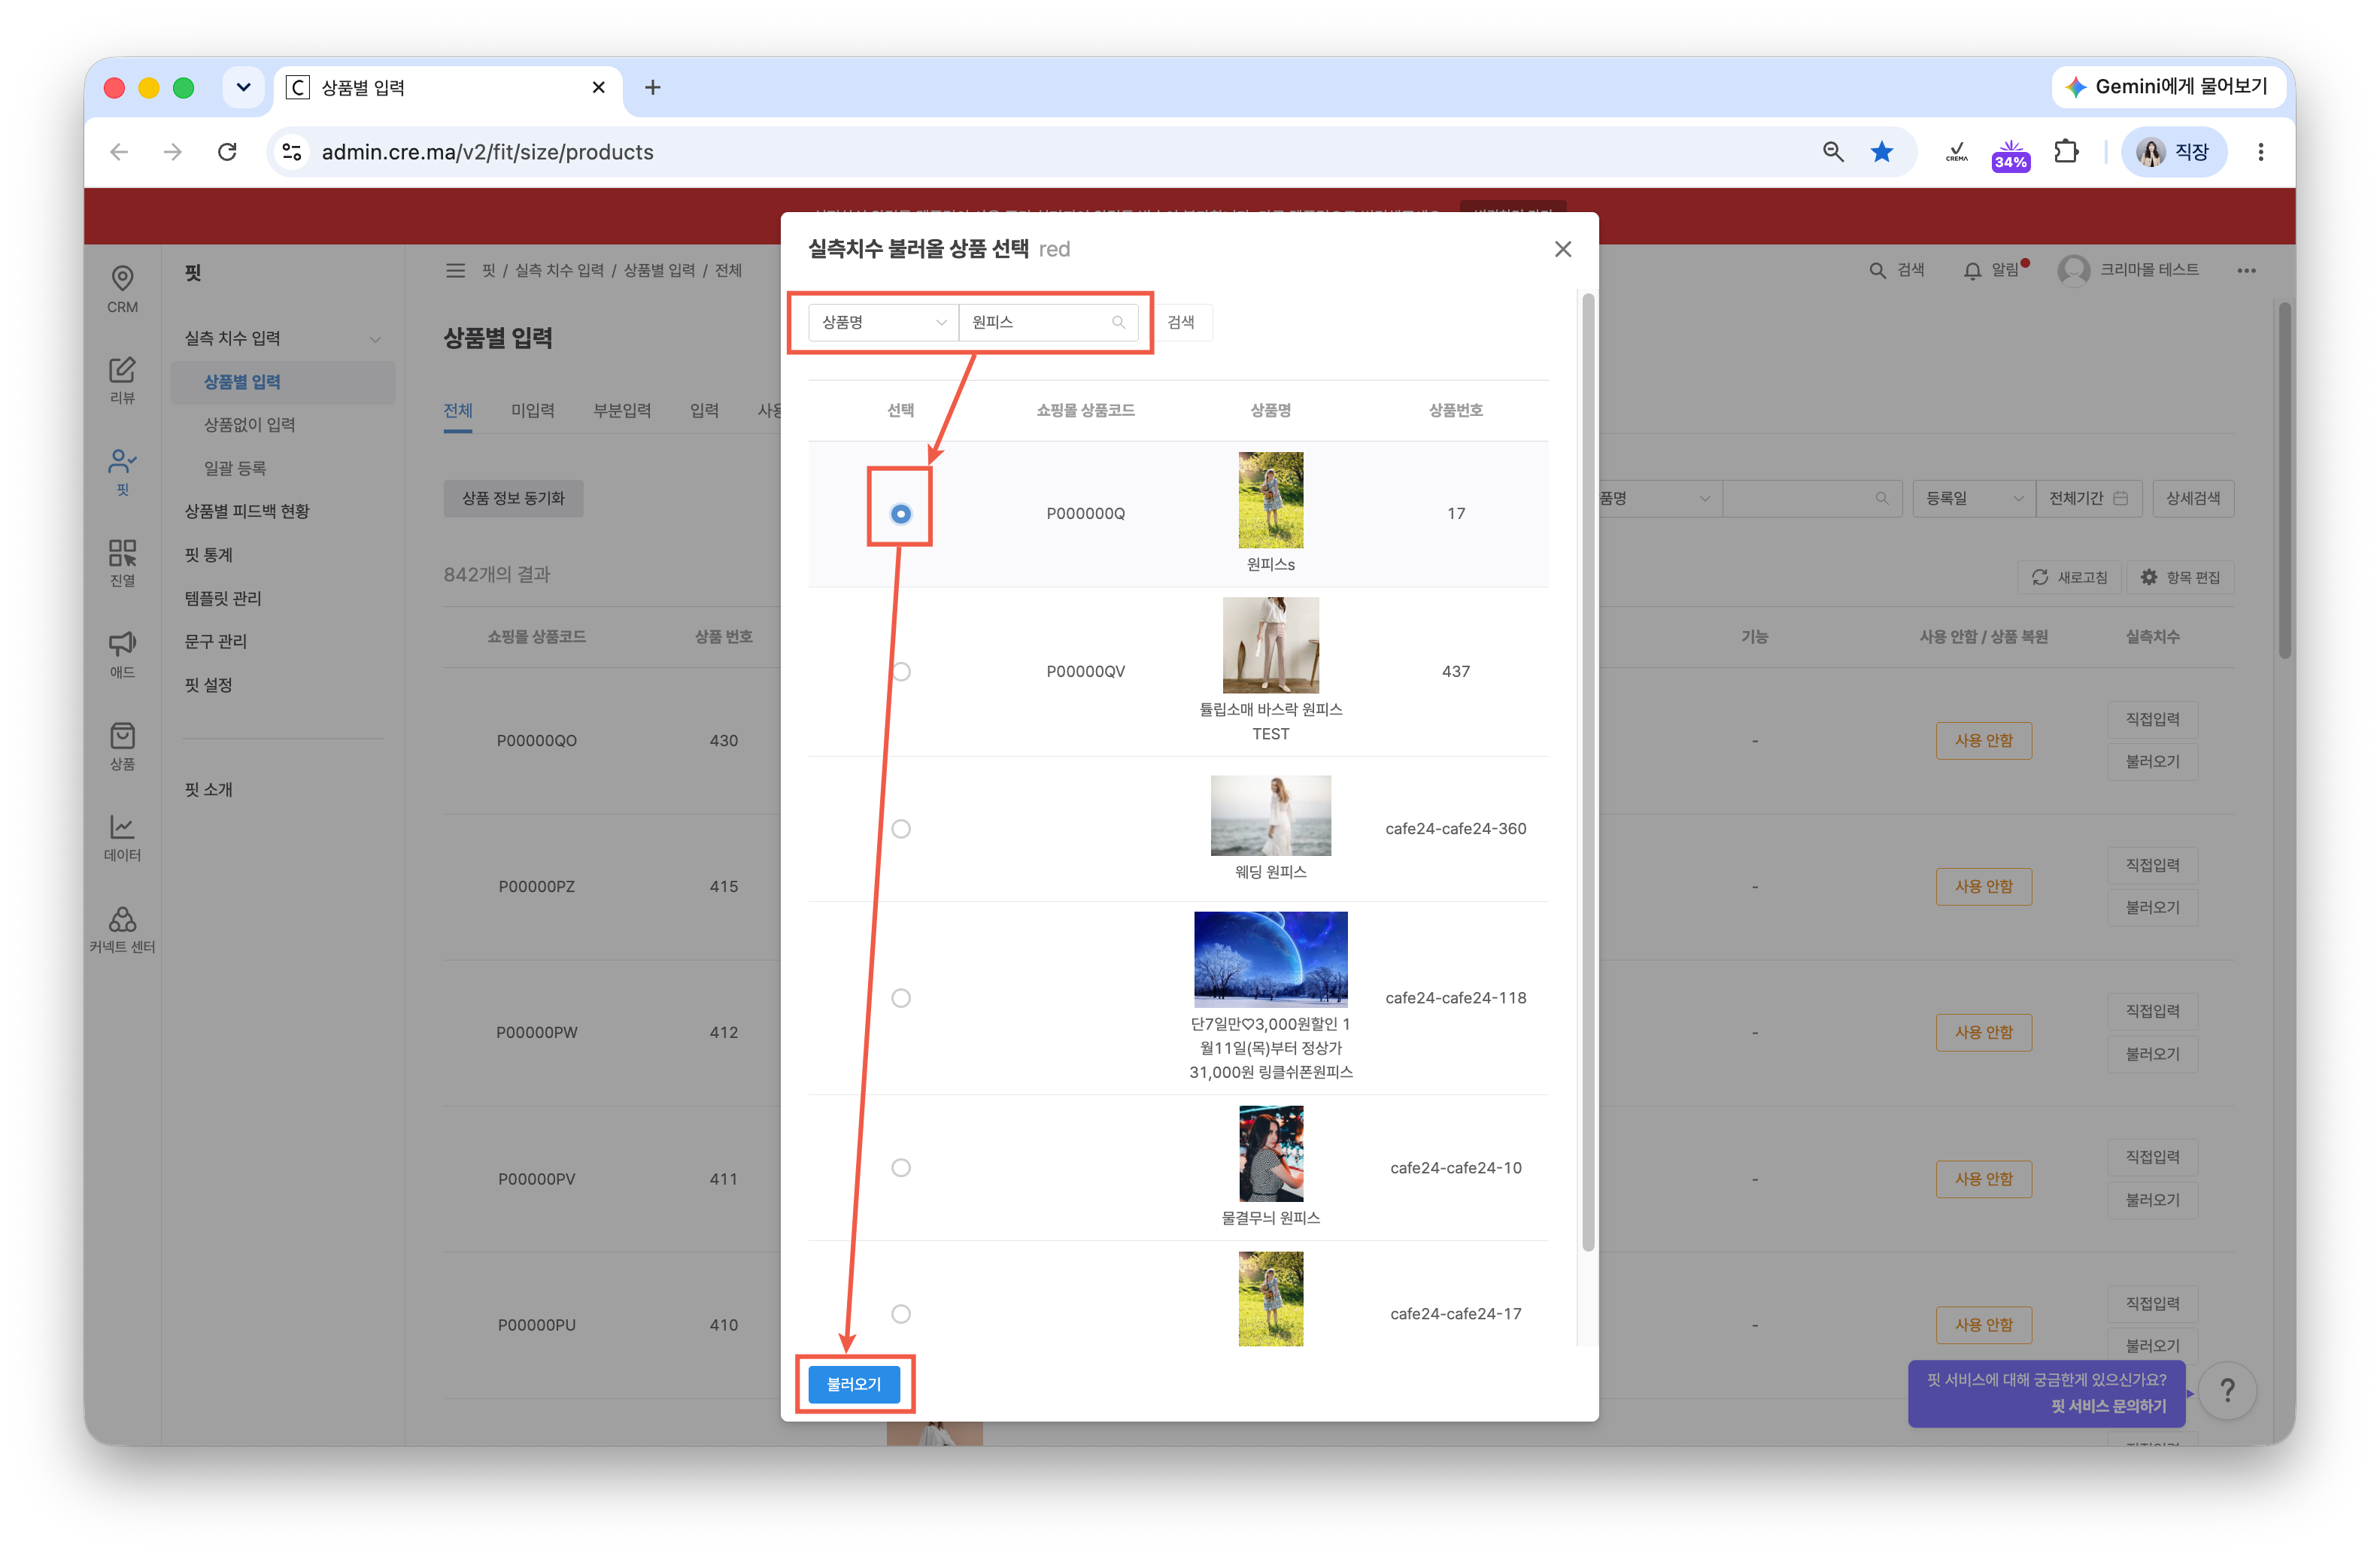Switch to the 미입력 tab
Image resolution: width=2380 pixels, height=1557 pixels.
pos(532,411)
